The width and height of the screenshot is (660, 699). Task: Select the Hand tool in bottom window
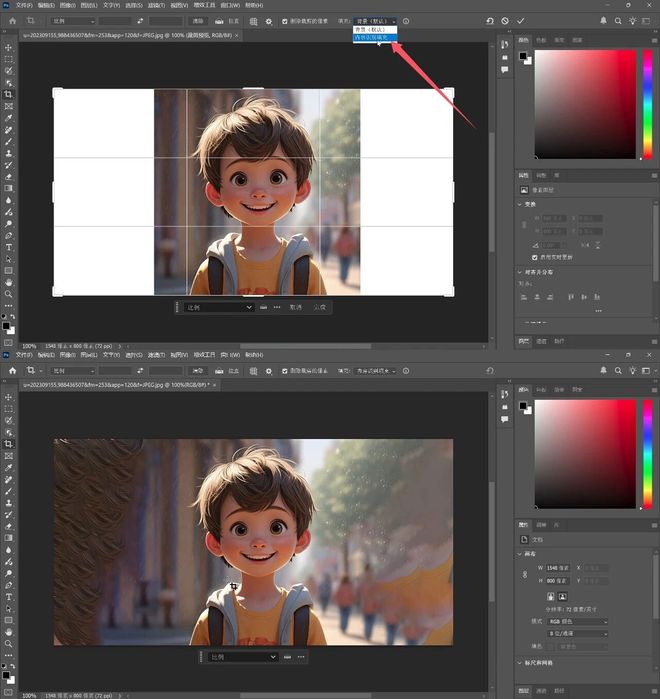8,632
